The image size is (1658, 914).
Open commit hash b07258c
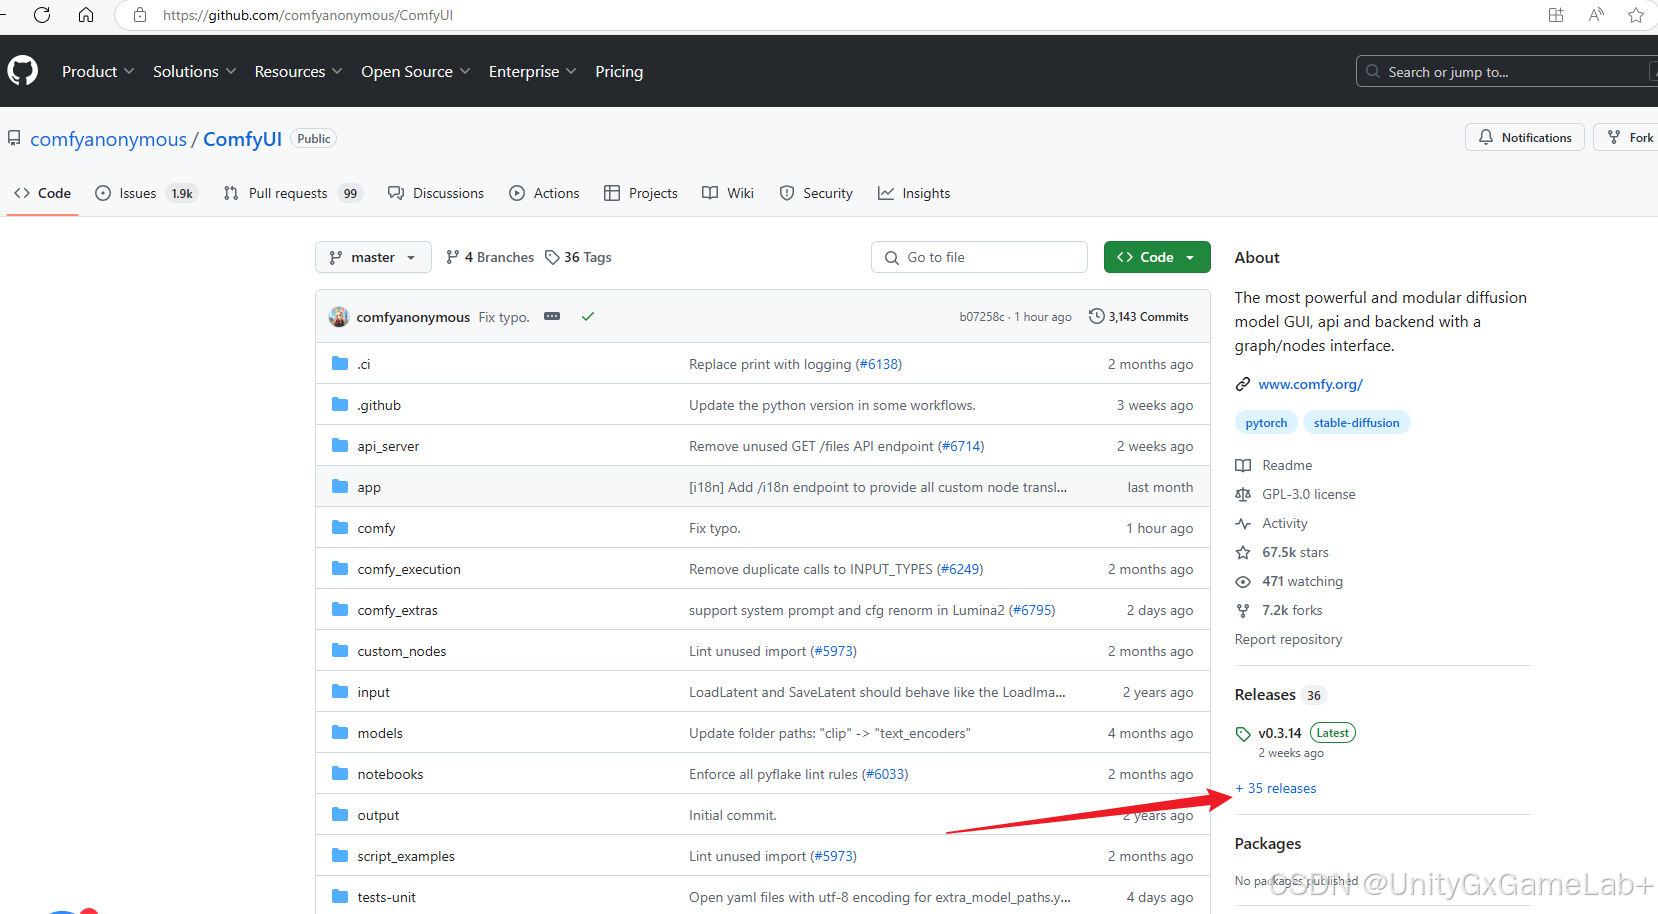[x=982, y=317]
